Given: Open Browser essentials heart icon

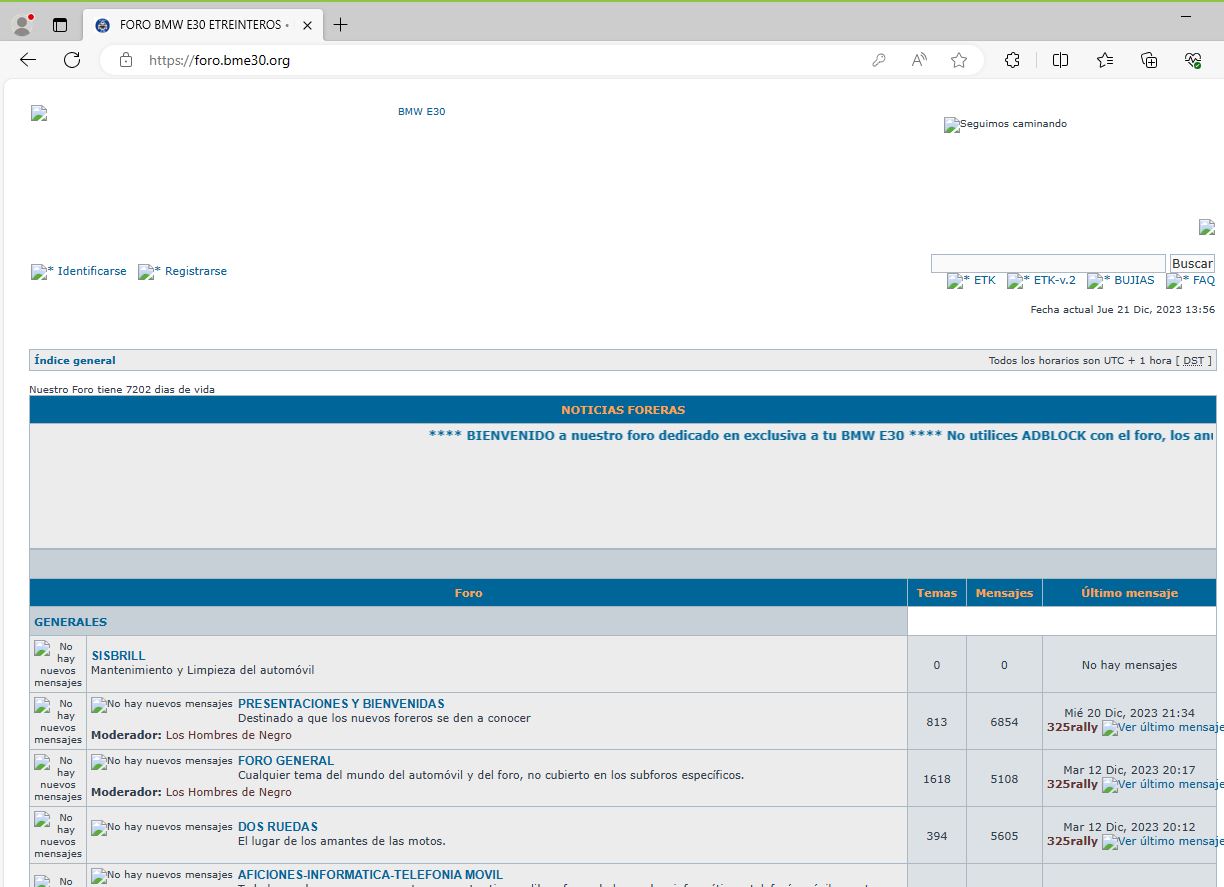Looking at the screenshot, I should tap(1192, 60).
